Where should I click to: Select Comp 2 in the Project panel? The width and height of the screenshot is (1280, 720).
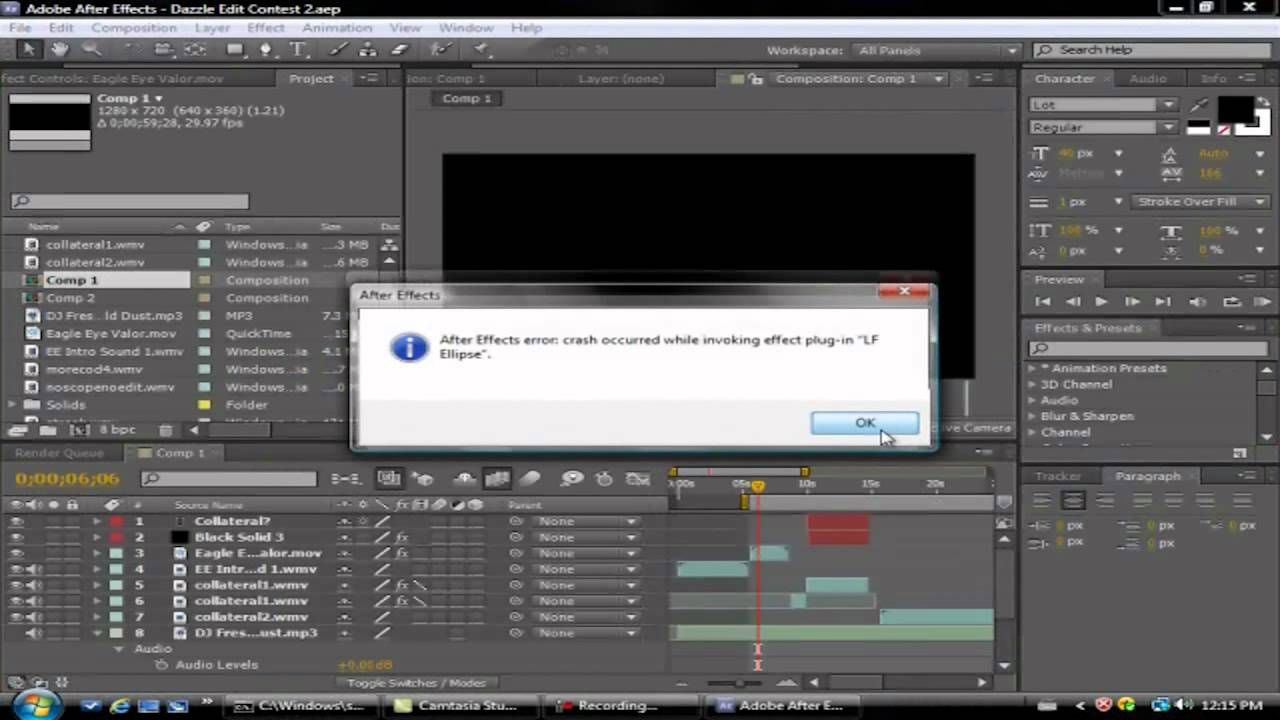70,298
